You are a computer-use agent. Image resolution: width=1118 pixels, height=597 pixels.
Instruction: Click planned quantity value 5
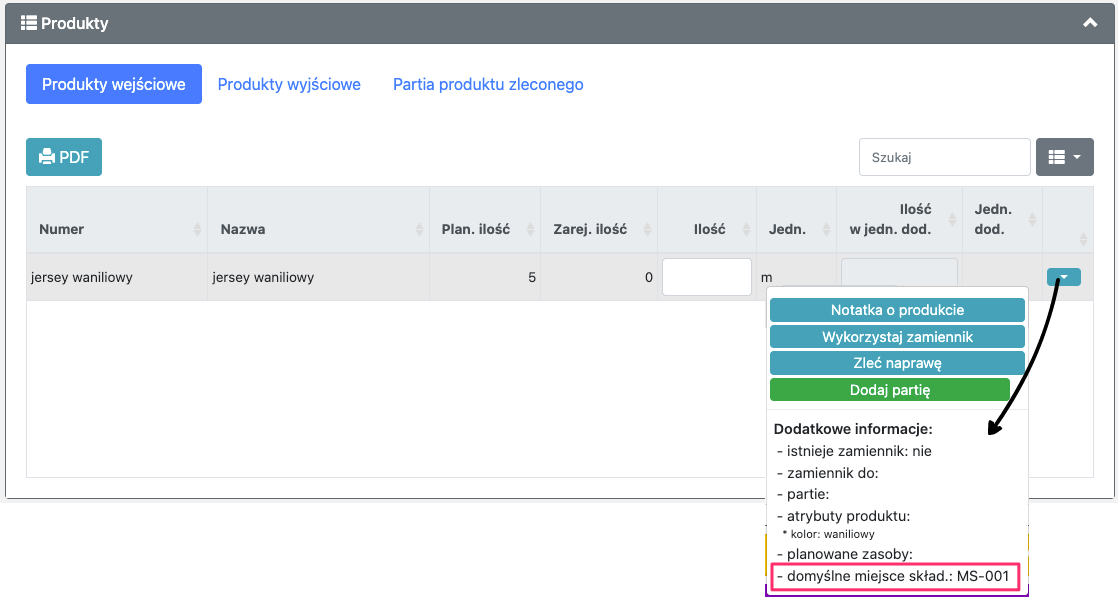point(532,277)
